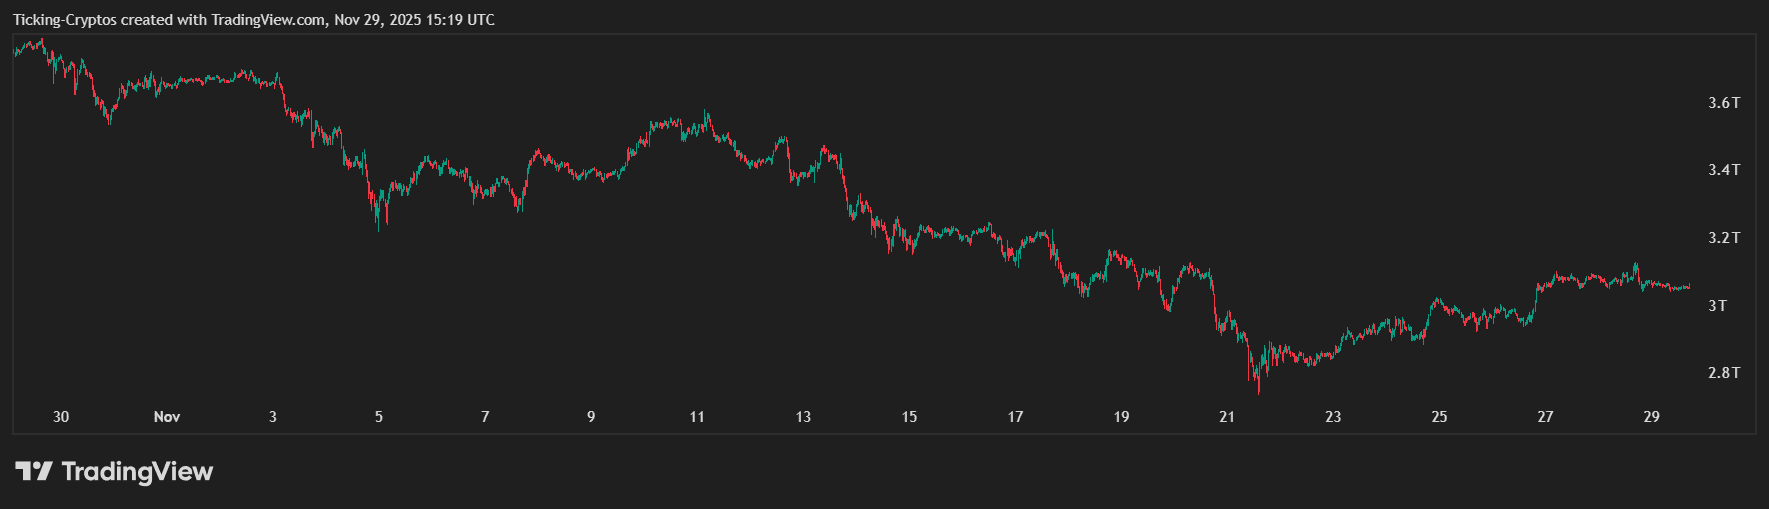Click the 3.2T price scale label
This screenshot has width=1769, height=509.
click(1724, 238)
